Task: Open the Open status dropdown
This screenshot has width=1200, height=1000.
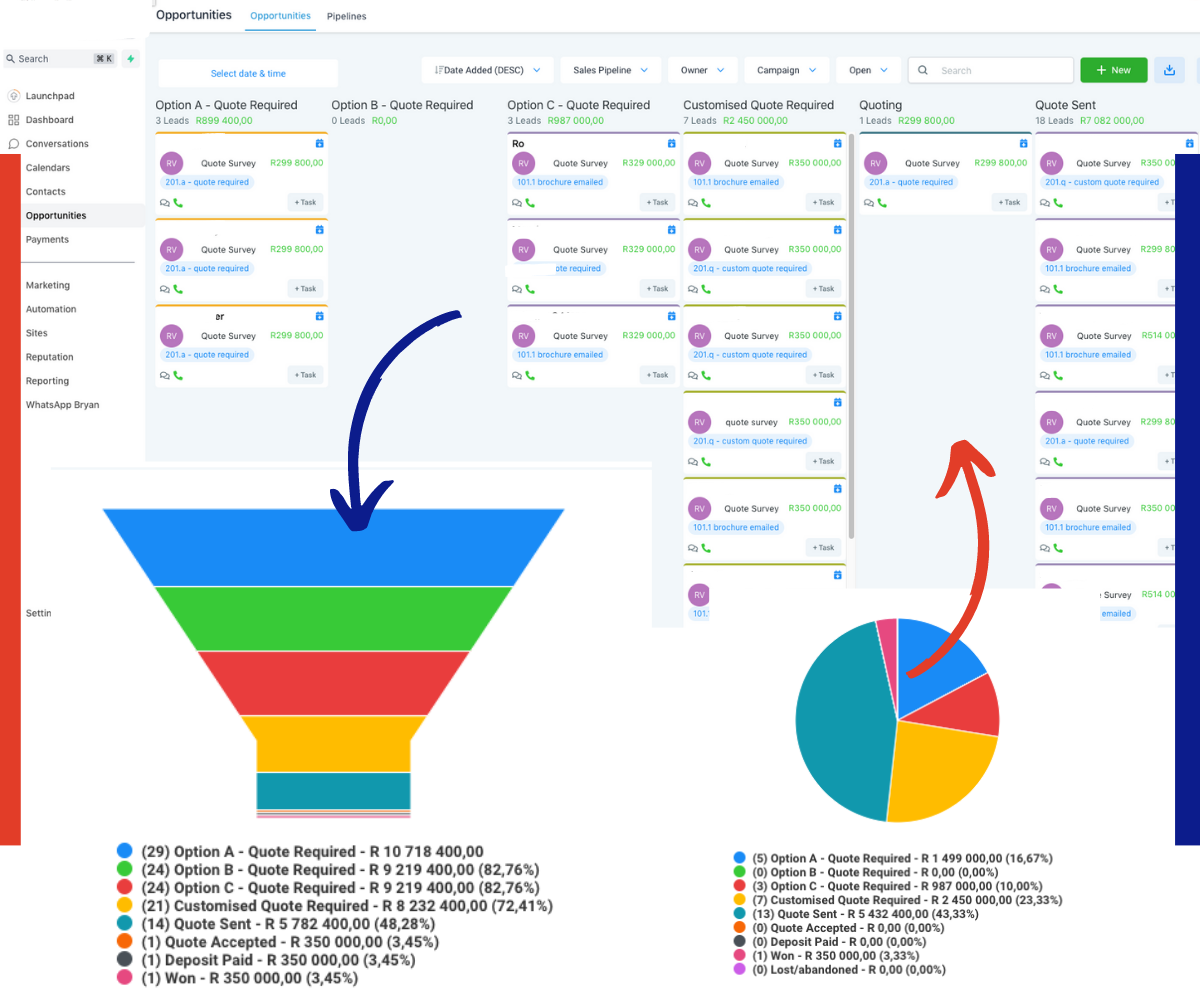Action: pyautogui.click(x=868, y=70)
